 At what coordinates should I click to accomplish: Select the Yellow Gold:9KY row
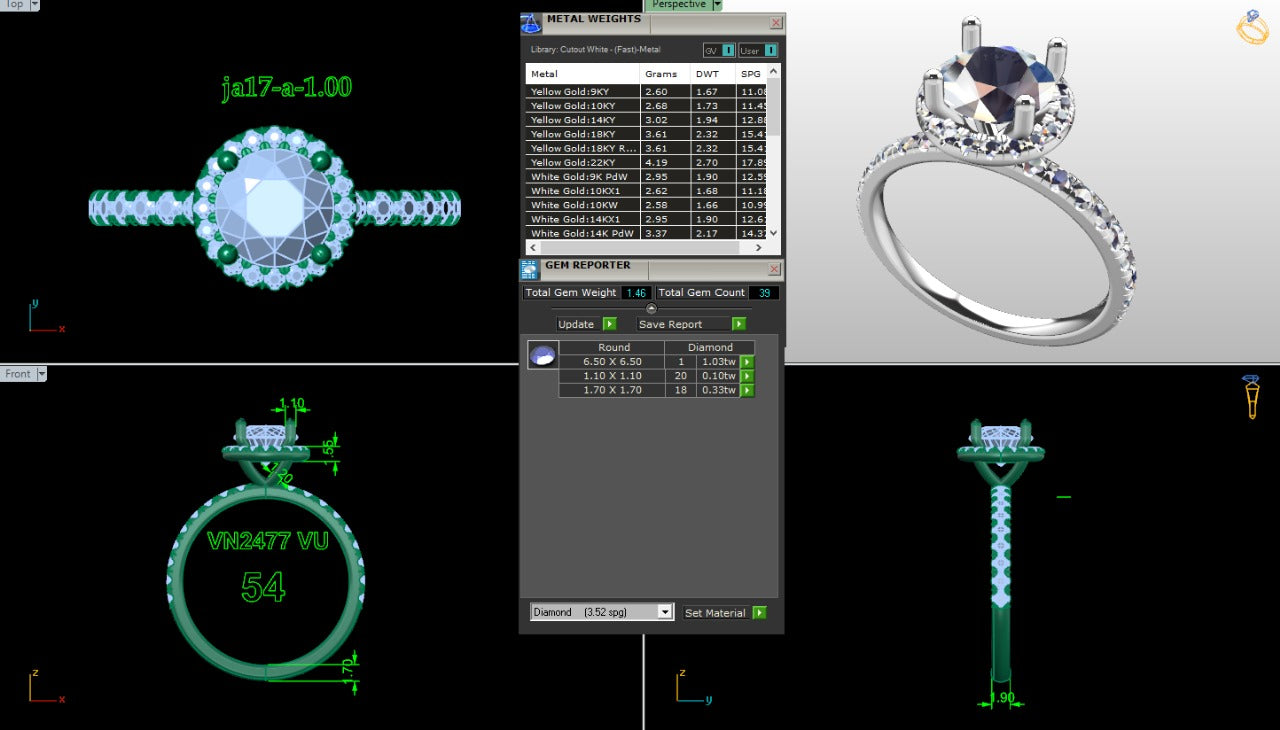647,91
